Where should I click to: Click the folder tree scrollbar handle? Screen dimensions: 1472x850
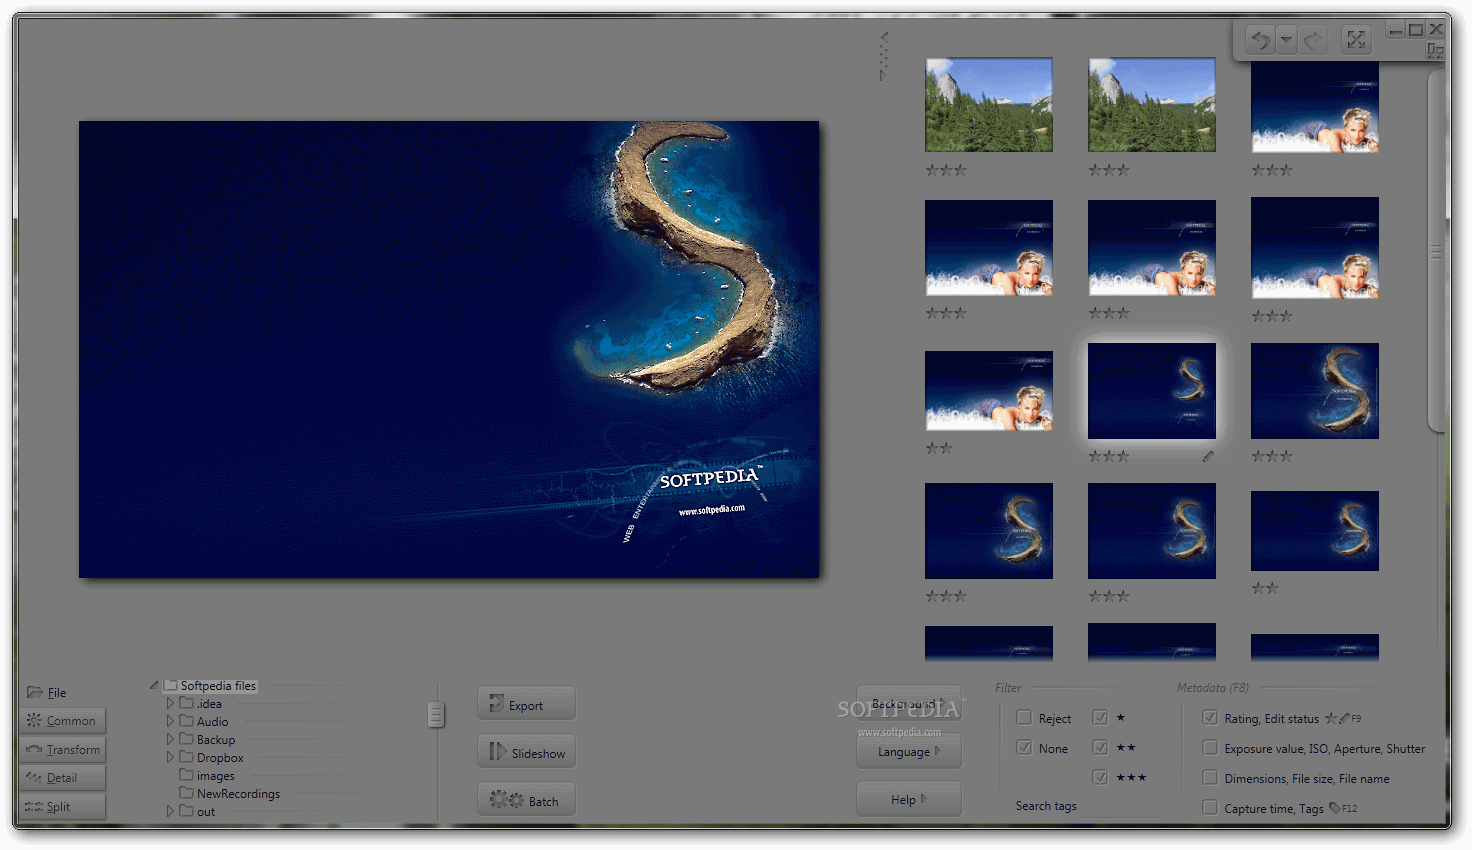point(436,714)
